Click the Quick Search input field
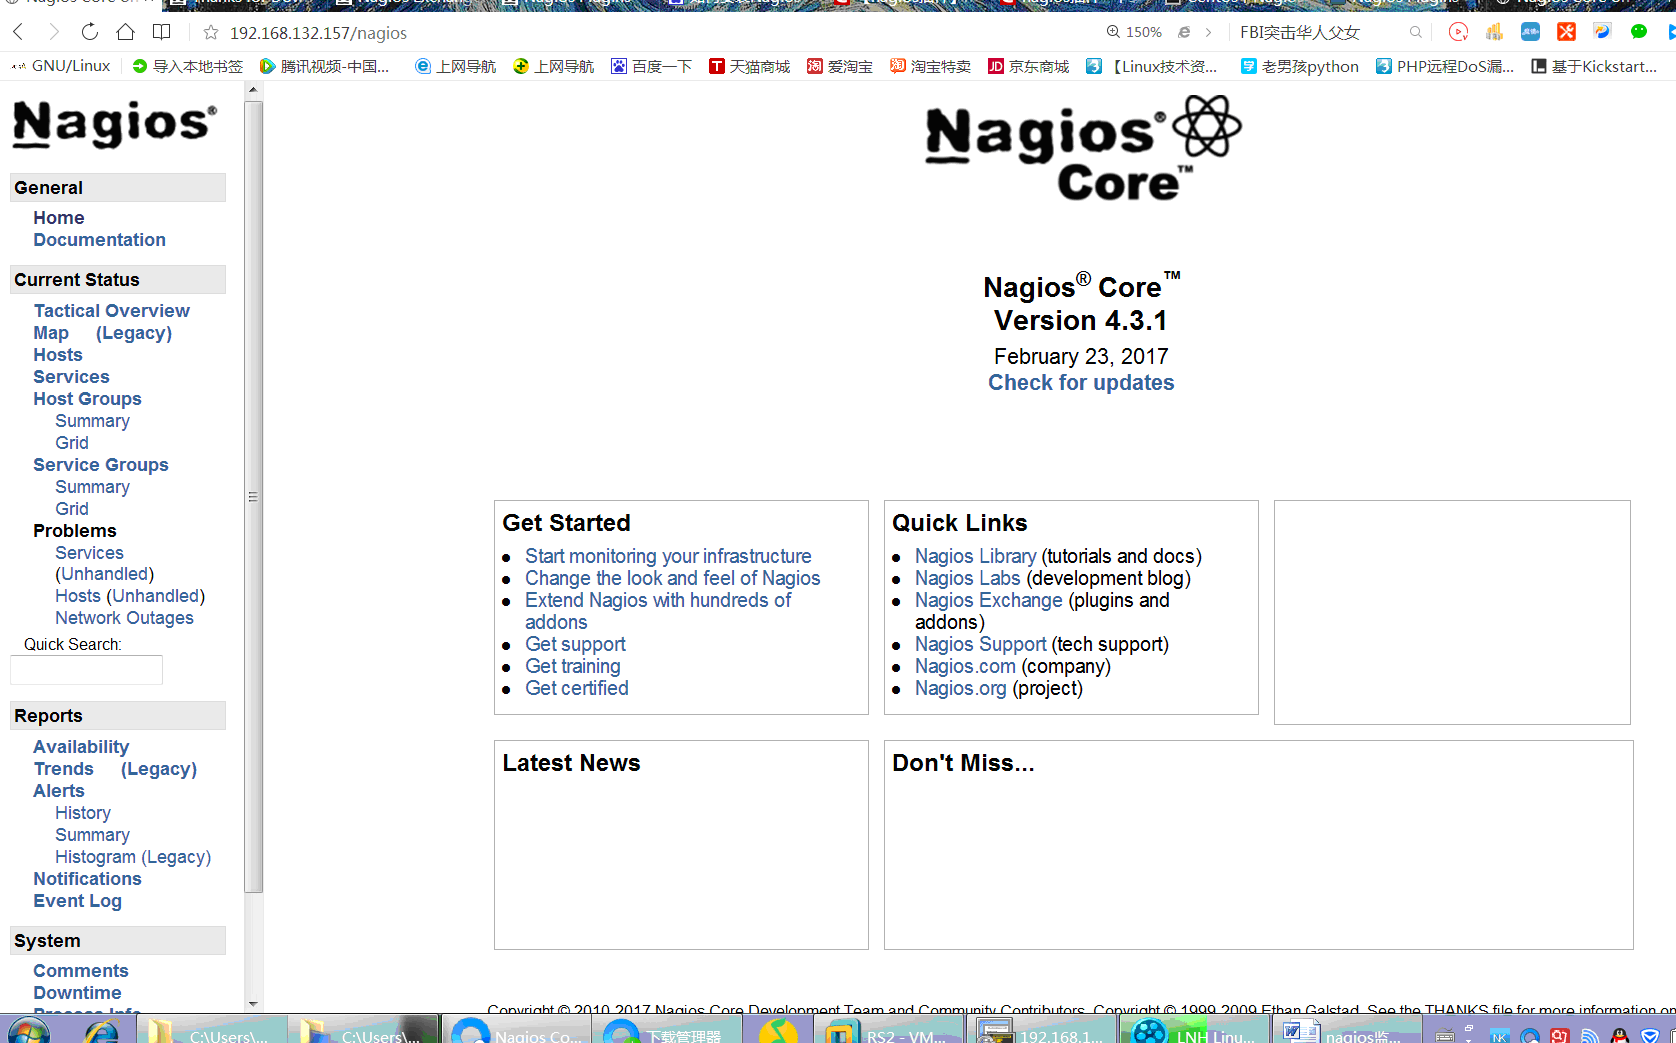 click(x=86, y=670)
